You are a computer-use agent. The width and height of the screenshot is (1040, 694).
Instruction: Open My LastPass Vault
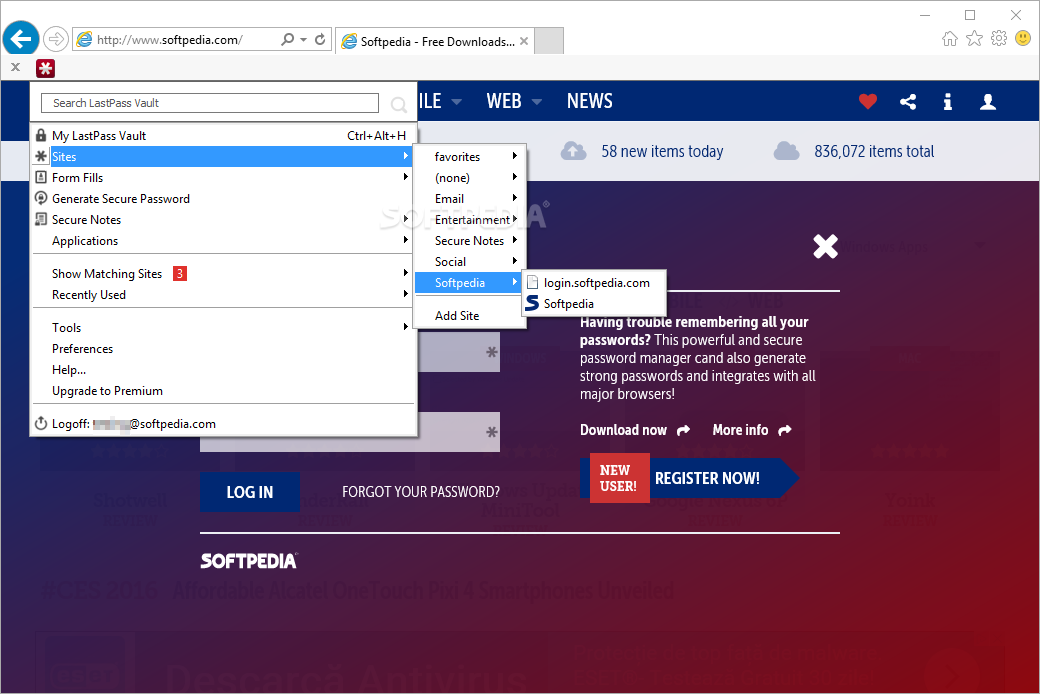coord(224,135)
